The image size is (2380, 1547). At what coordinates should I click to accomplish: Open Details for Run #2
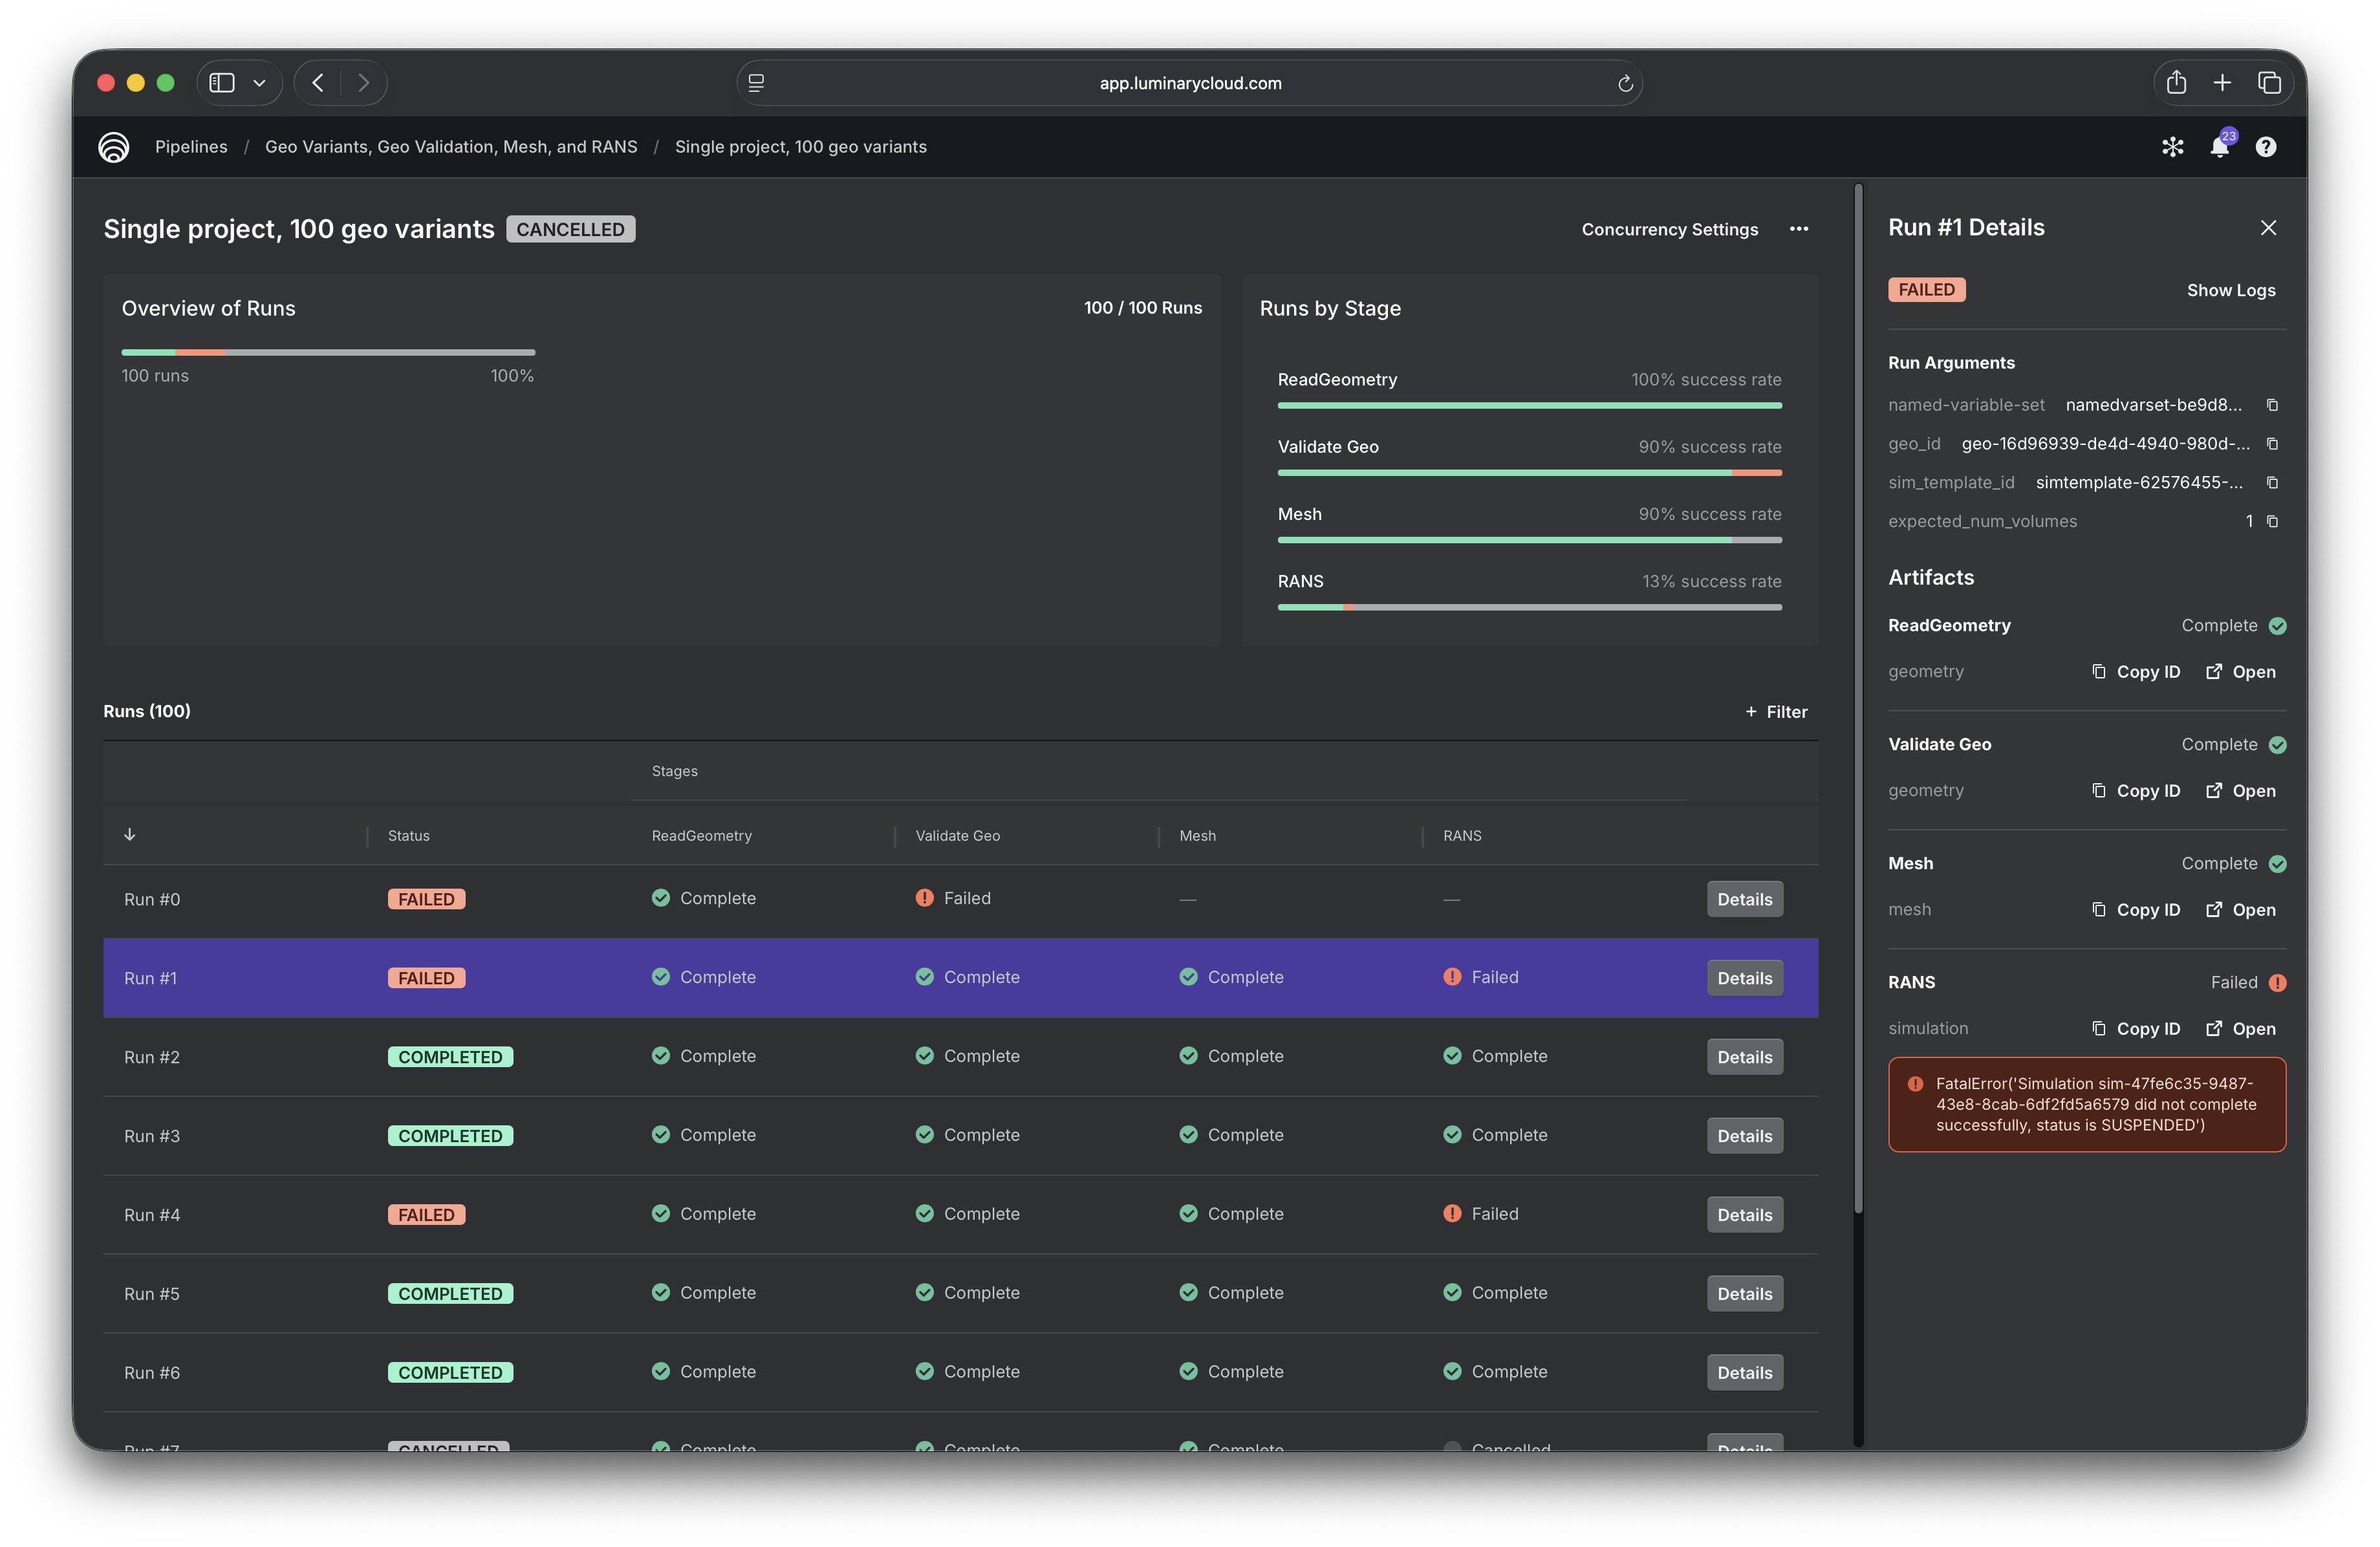[1744, 1056]
